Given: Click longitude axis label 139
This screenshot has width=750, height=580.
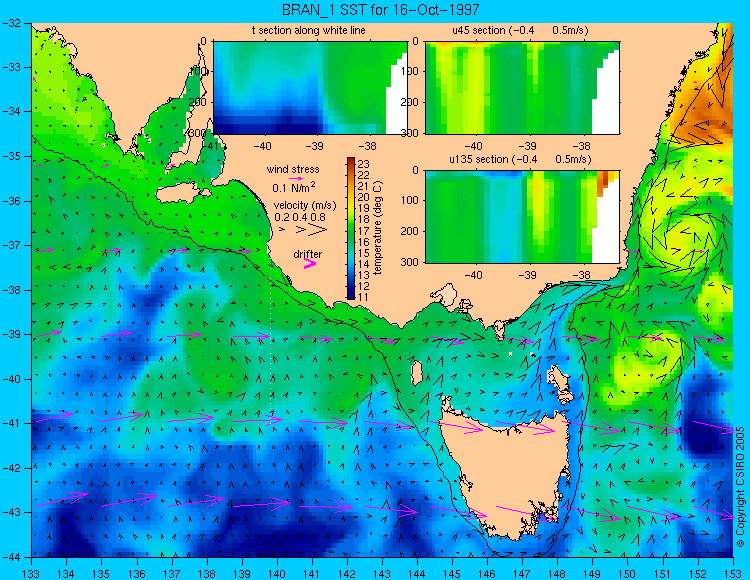Looking at the screenshot, I should pyautogui.click(x=242, y=574).
